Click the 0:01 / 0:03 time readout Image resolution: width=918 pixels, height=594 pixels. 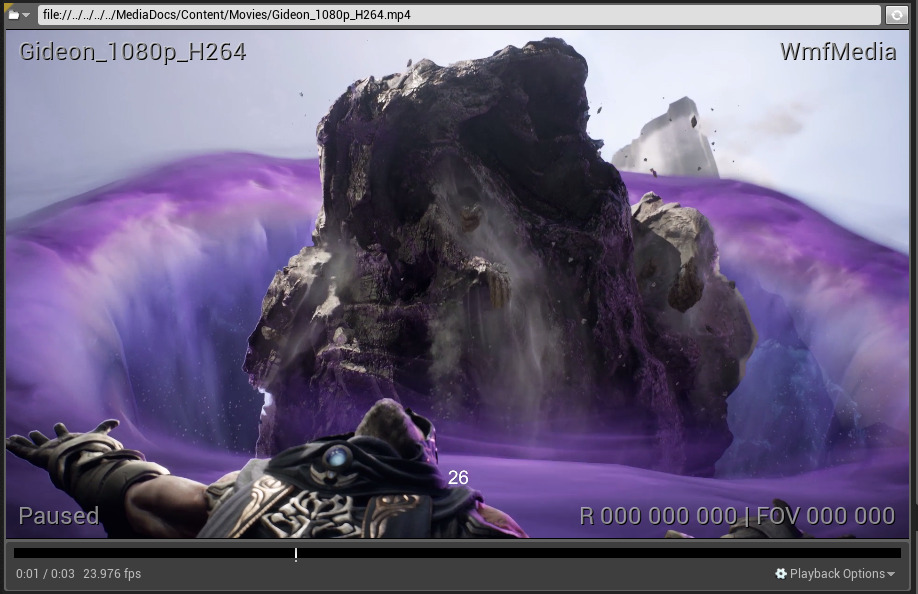point(45,574)
